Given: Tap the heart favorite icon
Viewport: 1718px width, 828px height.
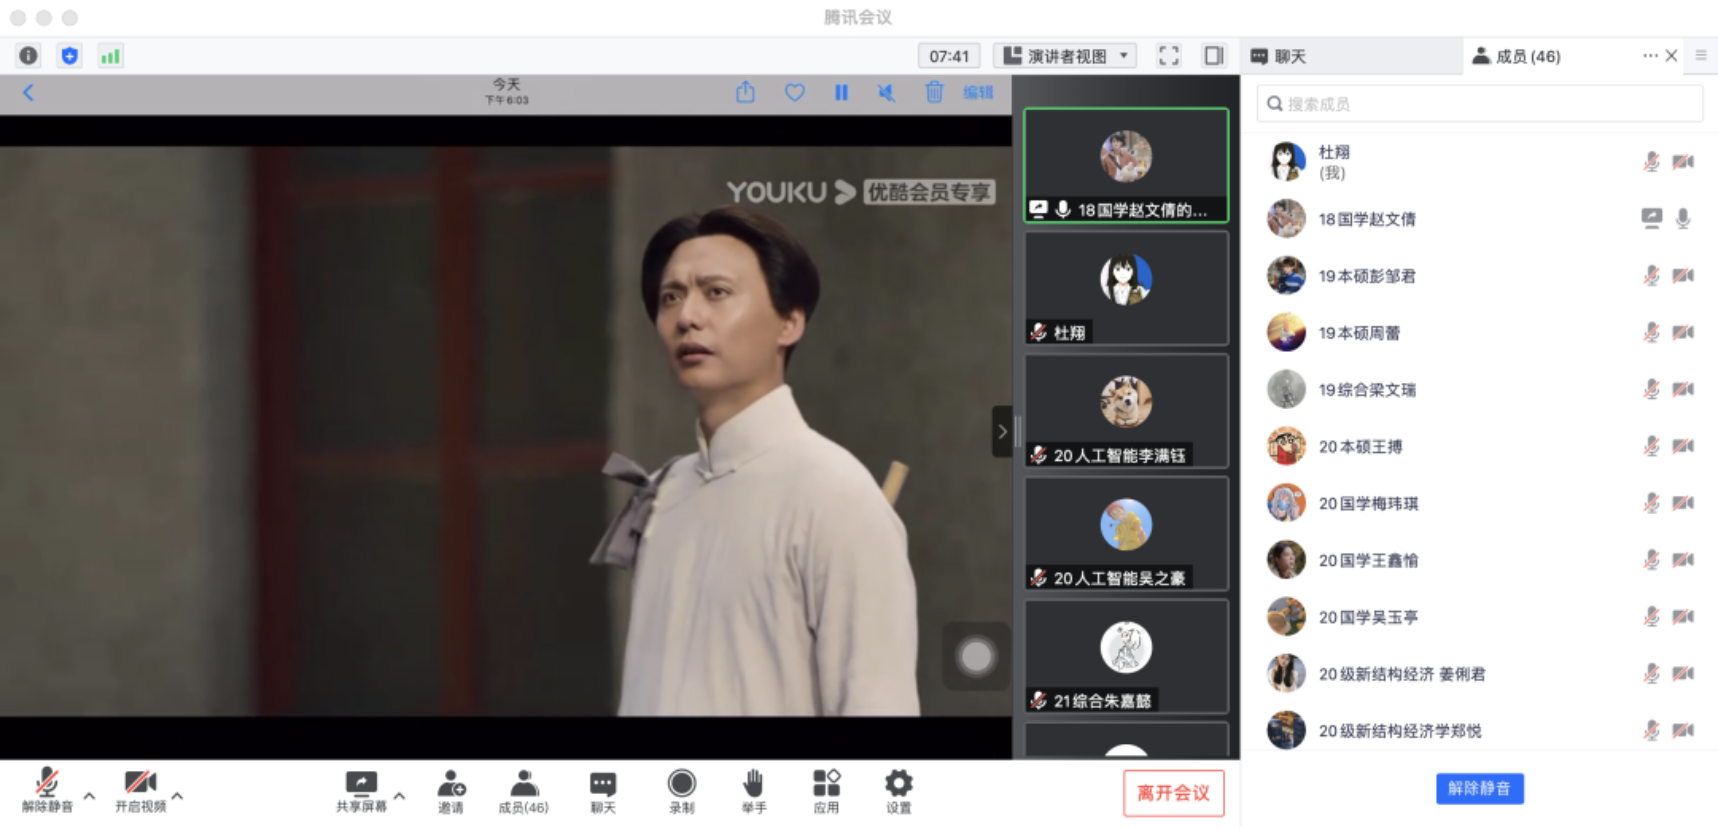Looking at the screenshot, I should pos(794,93).
